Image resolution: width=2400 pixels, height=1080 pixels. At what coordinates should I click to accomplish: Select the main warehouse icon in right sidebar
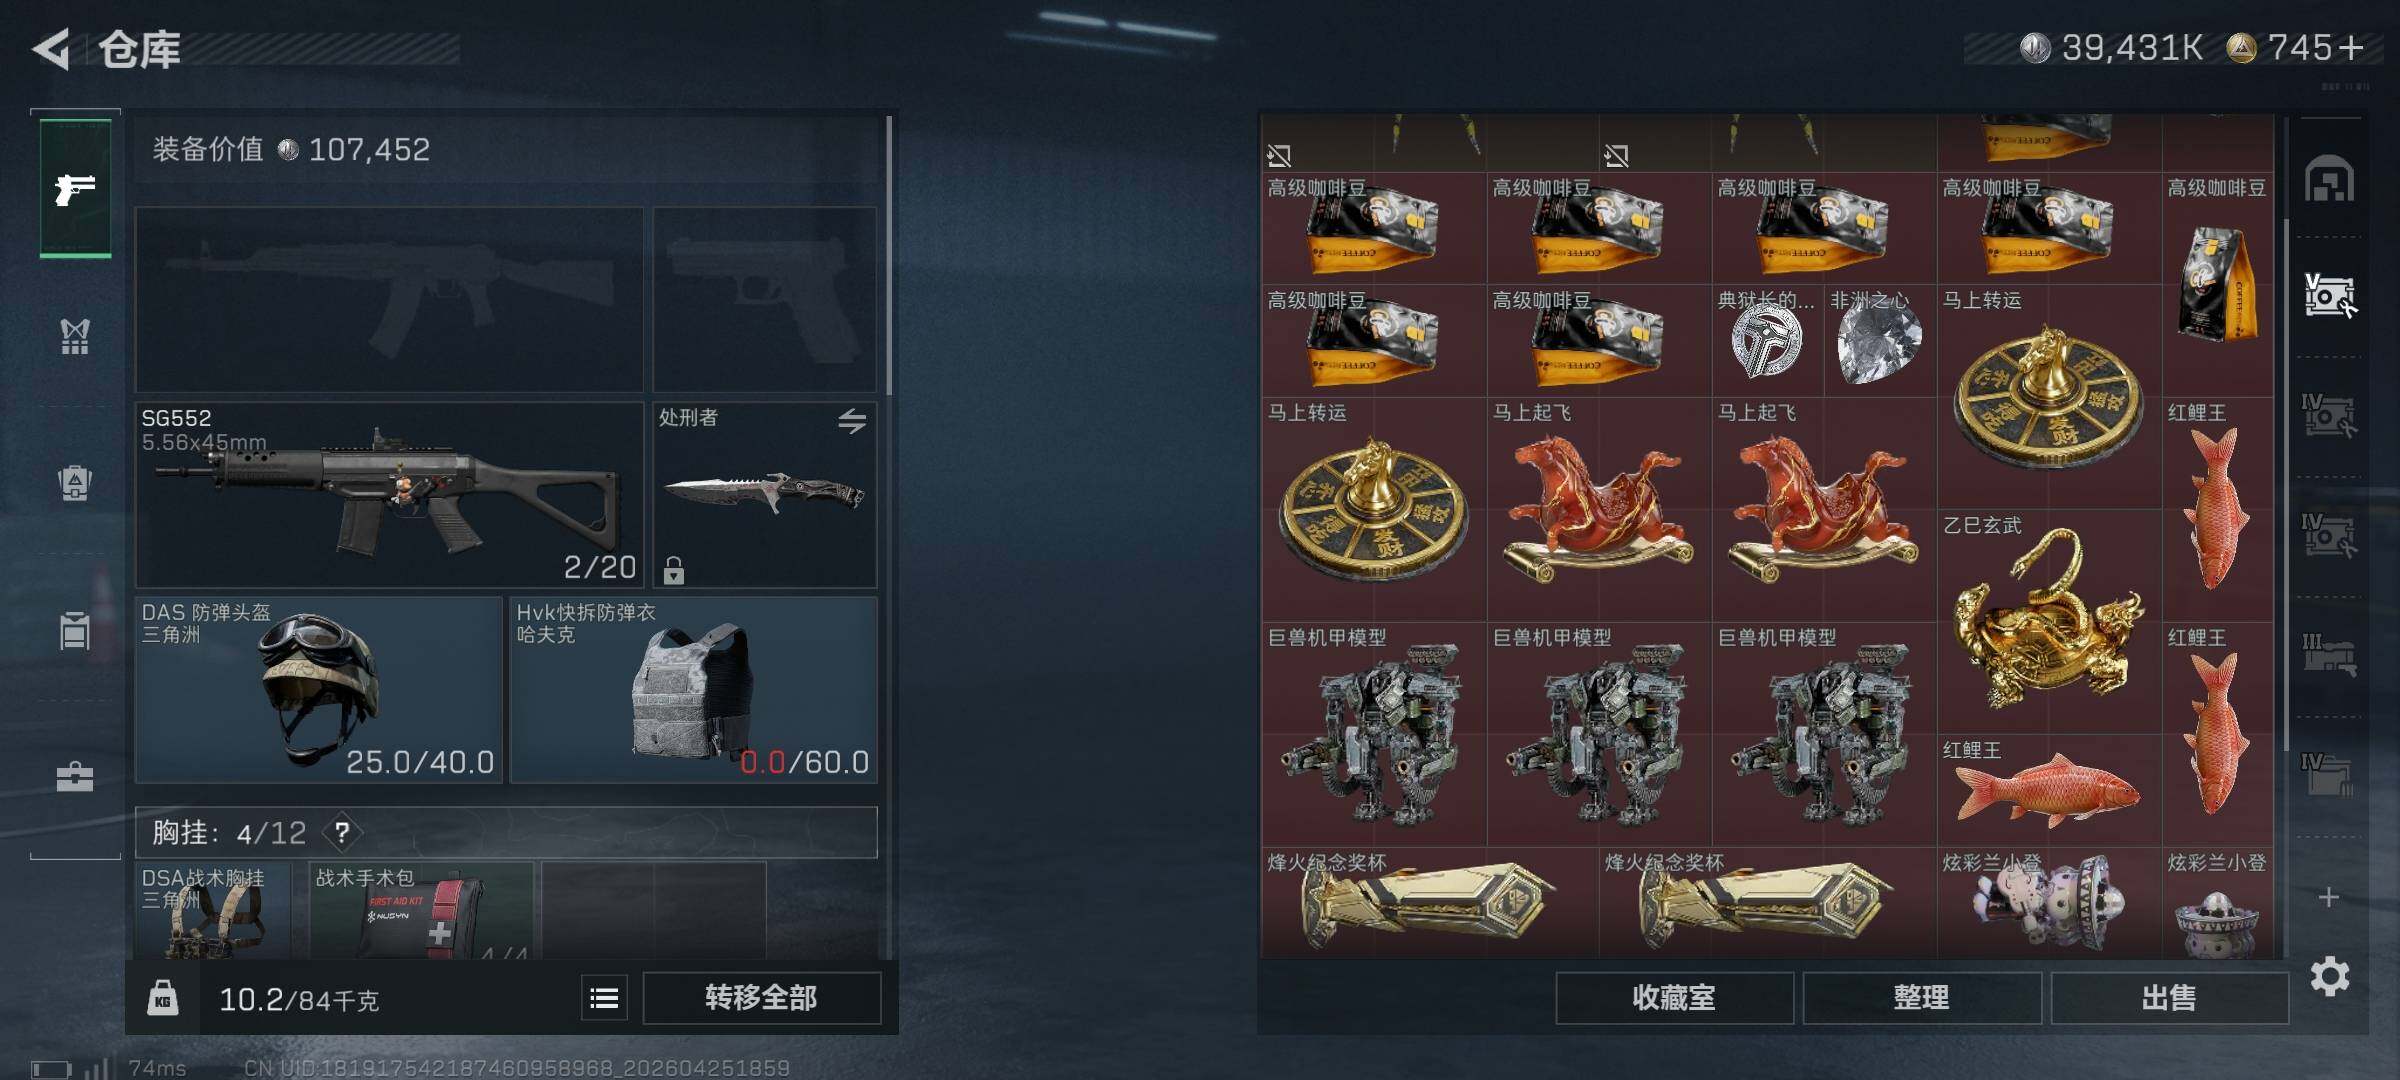pos(2329,180)
